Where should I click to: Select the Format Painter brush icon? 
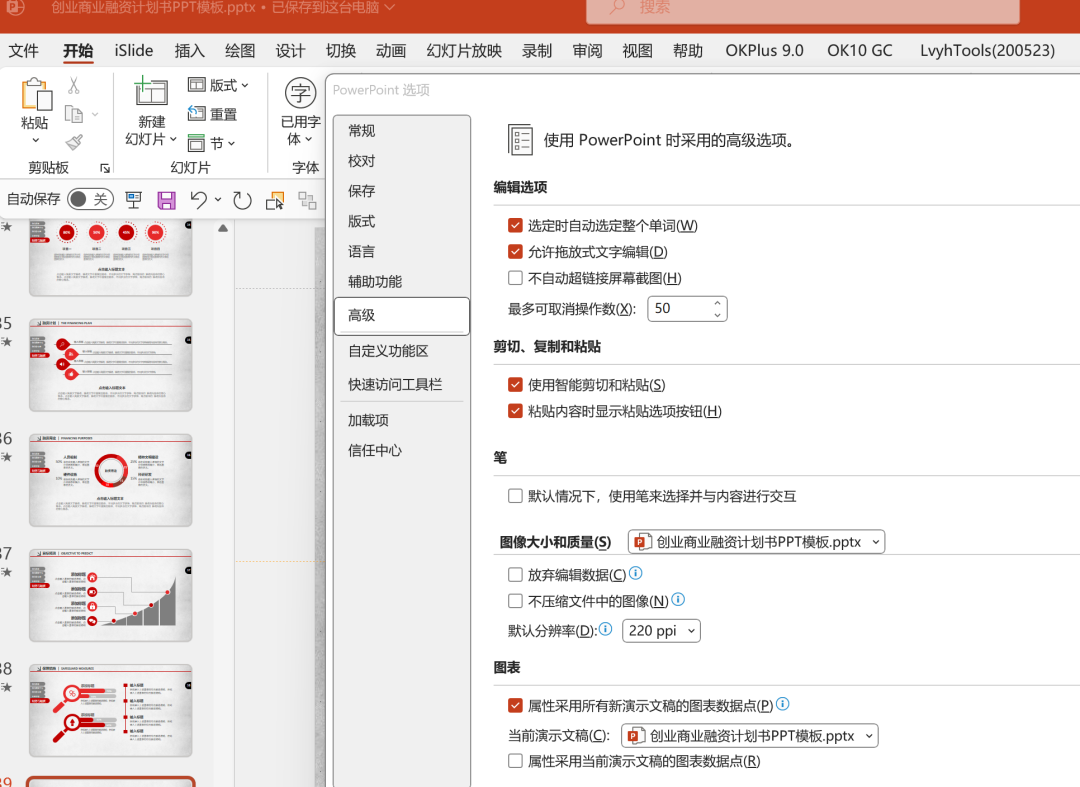pos(74,142)
